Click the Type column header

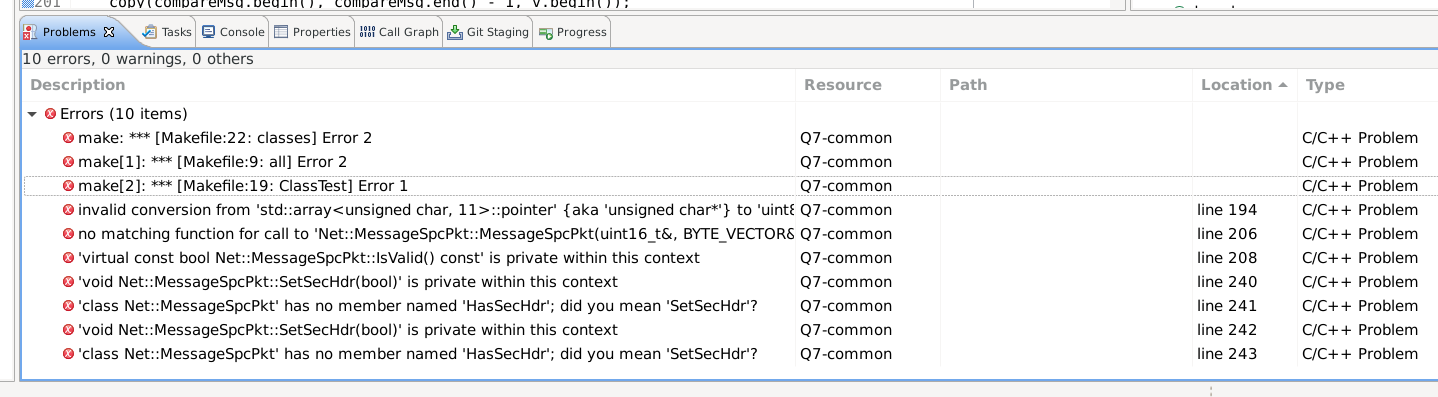pos(1367,85)
